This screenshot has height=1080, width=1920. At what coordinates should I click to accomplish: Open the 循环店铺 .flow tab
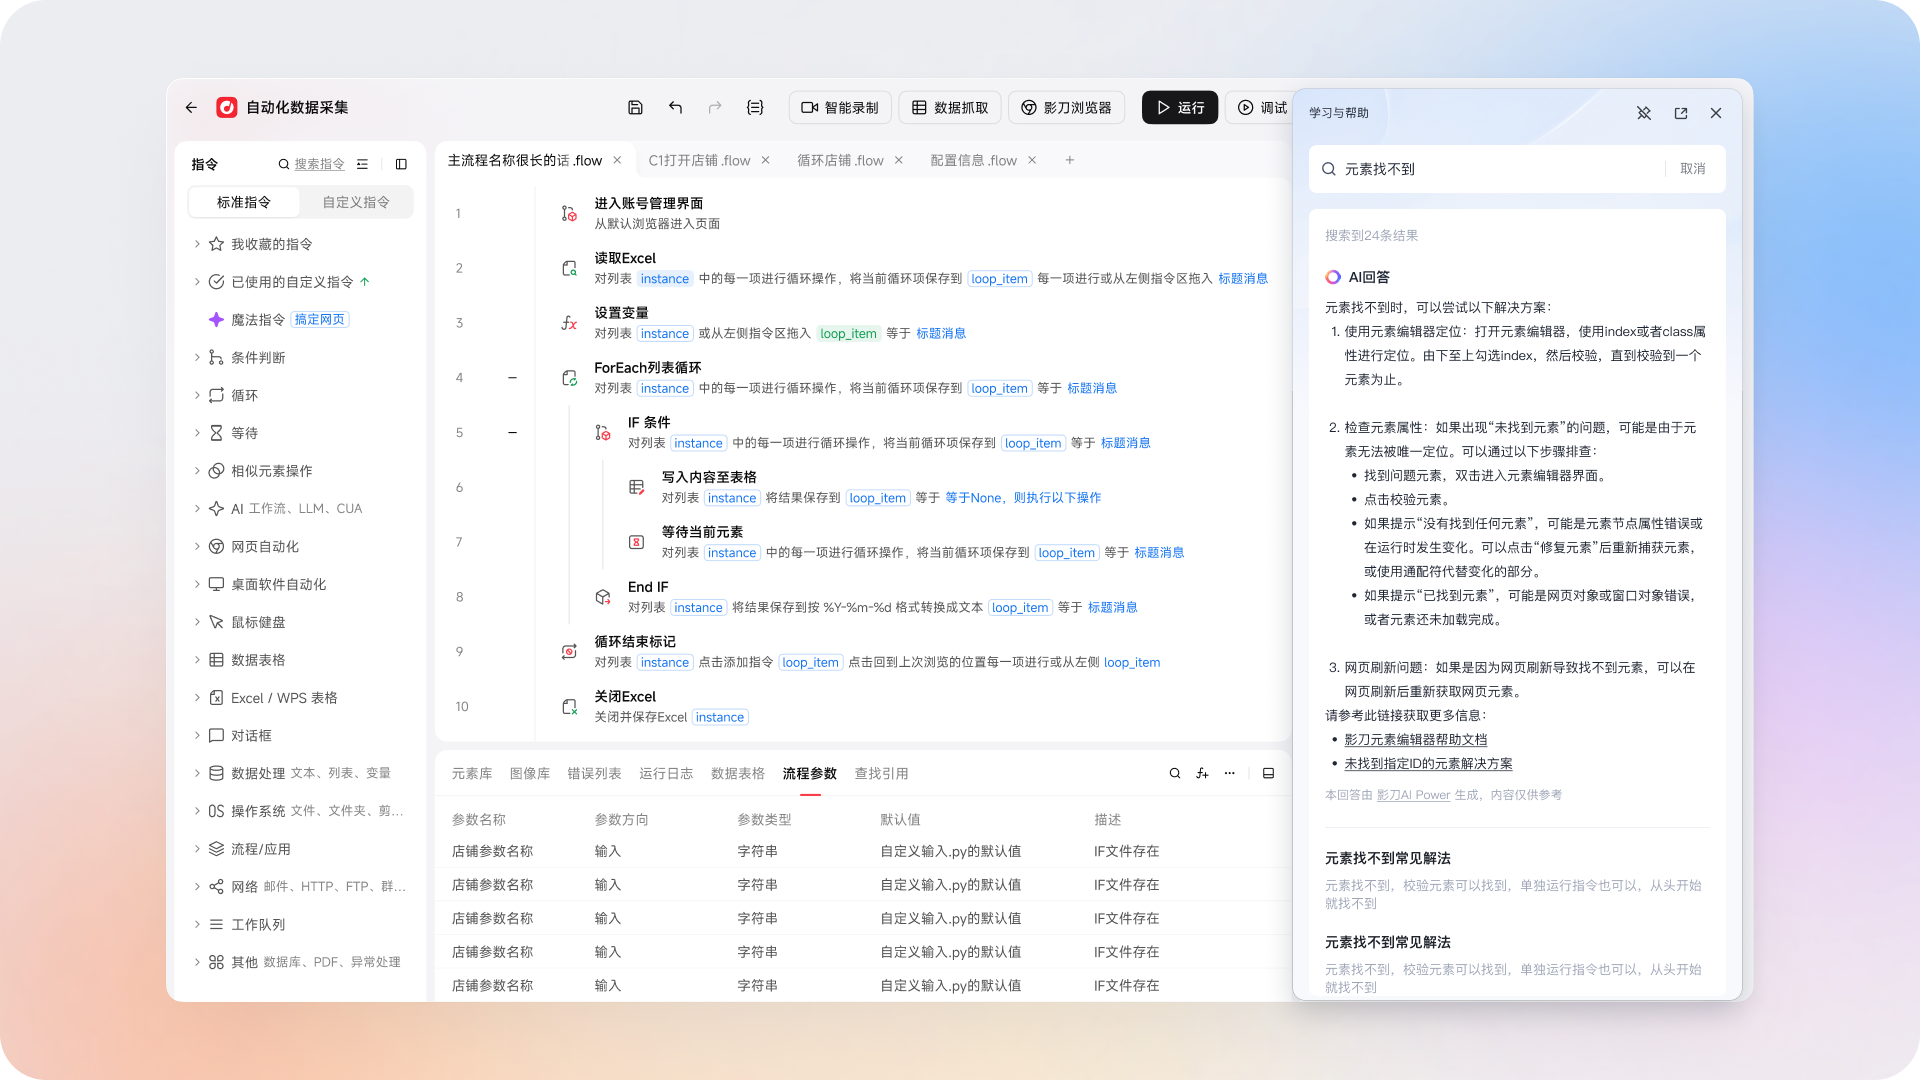(840, 160)
